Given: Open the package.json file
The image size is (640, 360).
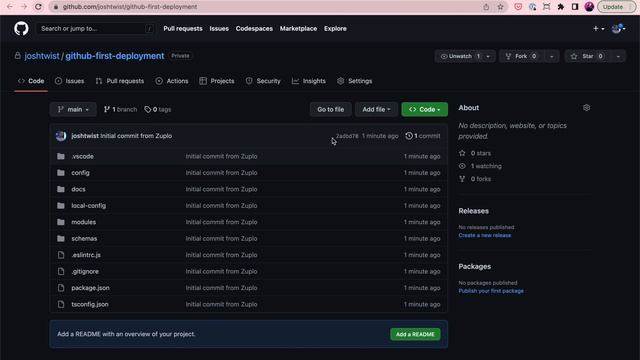Looking at the screenshot, I should pyautogui.click(x=90, y=288).
